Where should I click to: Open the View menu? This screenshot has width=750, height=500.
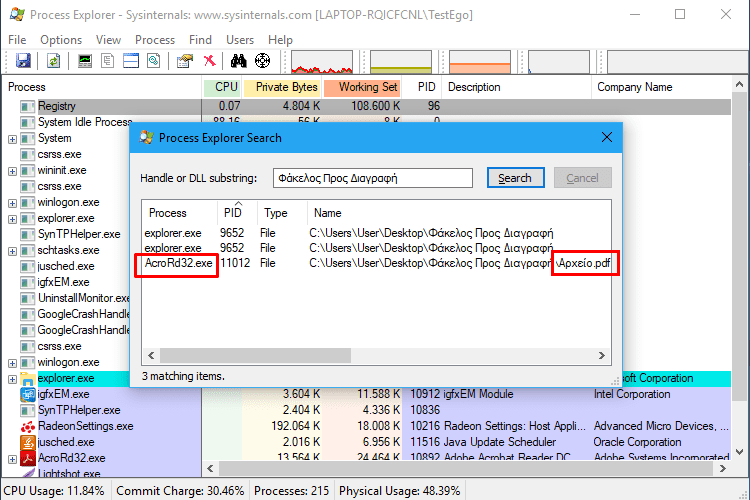[108, 40]
